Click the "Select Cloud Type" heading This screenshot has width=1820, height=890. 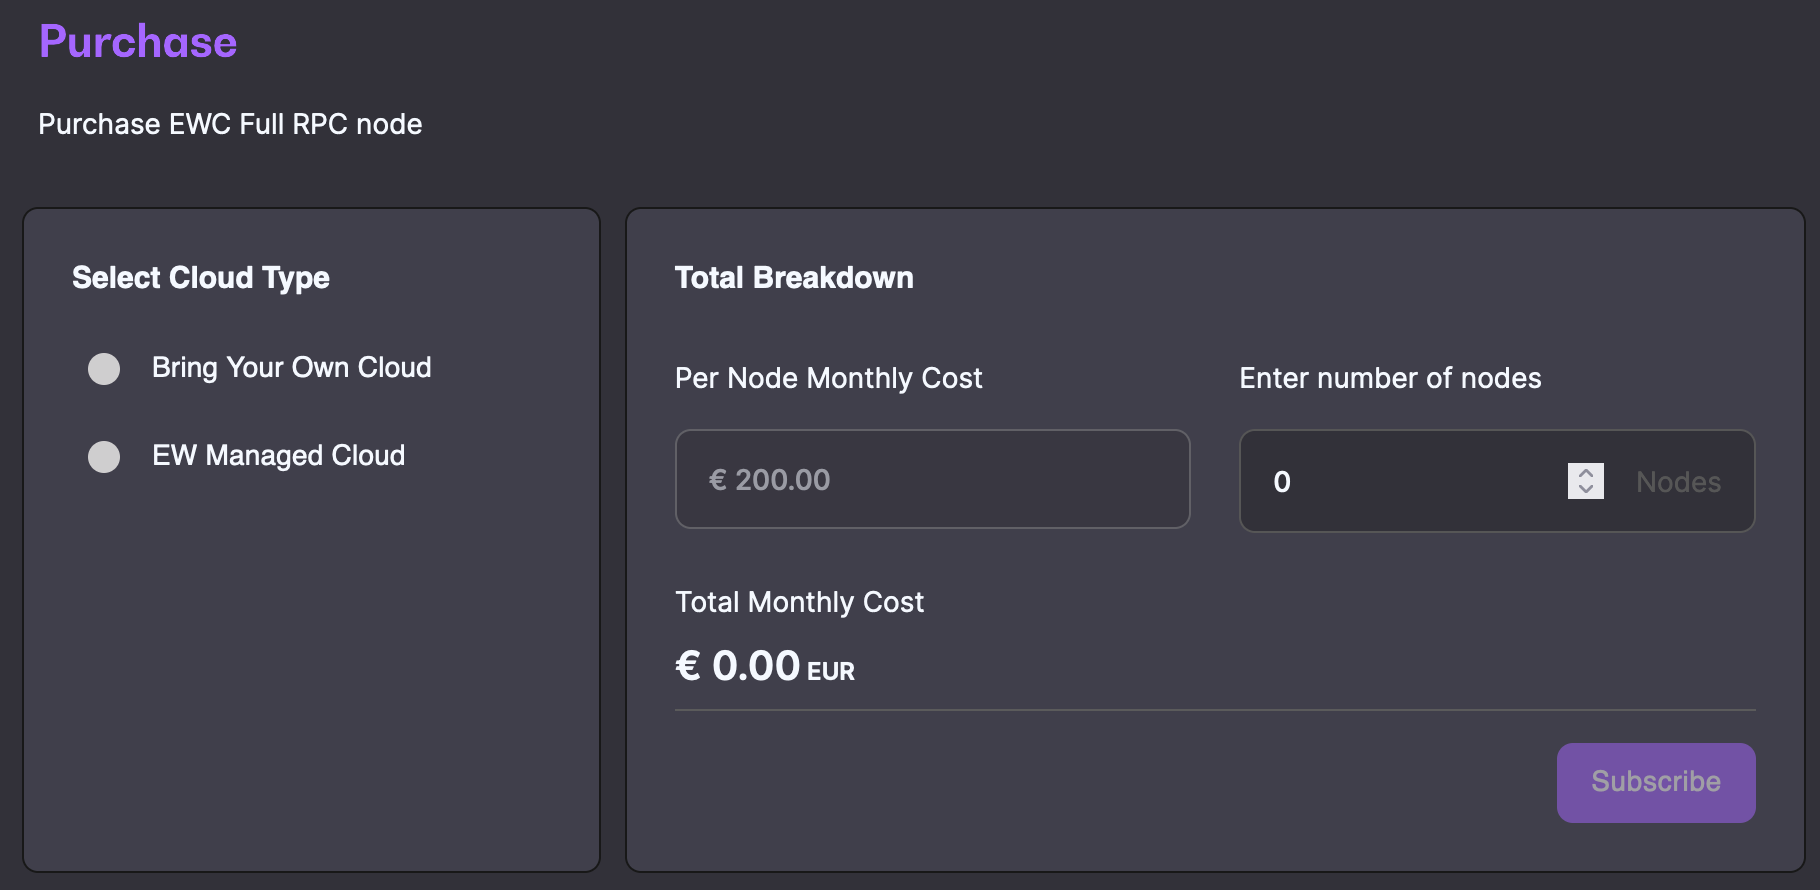201,278
